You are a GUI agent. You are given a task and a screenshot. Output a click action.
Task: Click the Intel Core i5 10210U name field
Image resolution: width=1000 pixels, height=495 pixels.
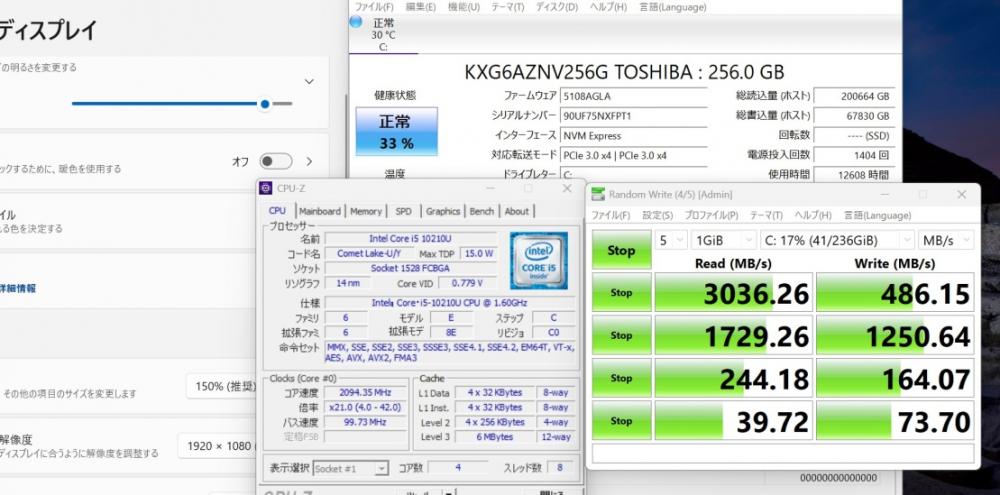(410, 239)
